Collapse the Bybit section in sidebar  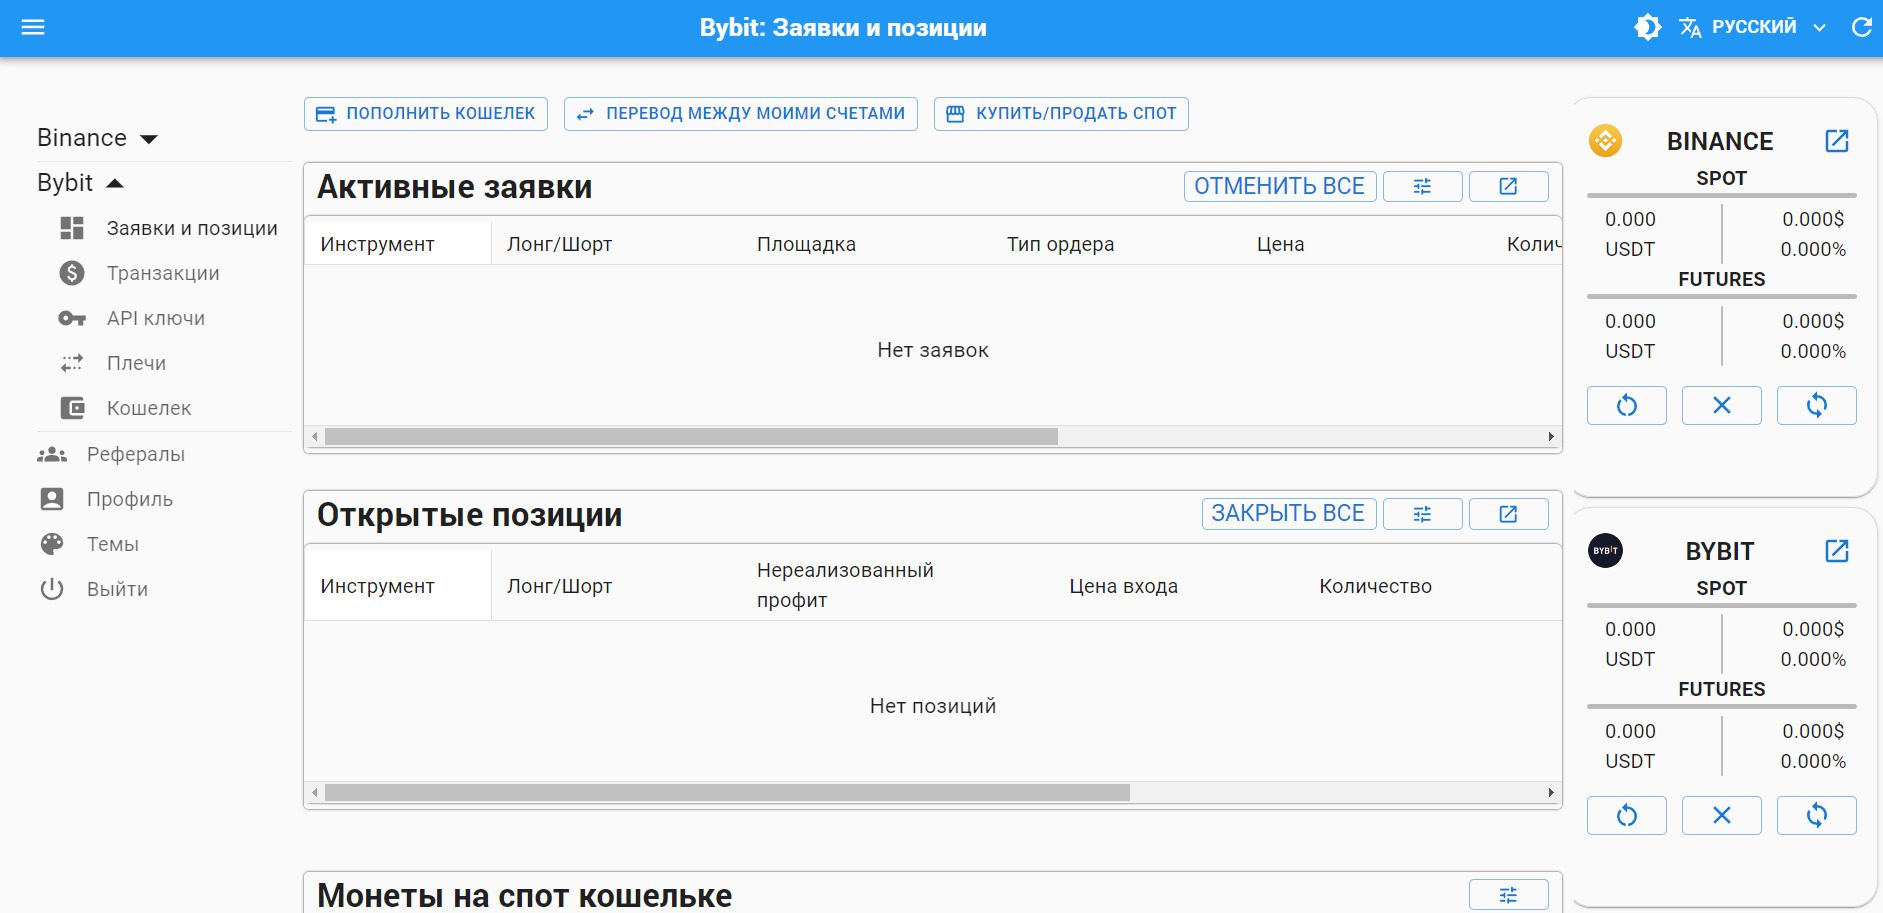pyautogui.click(x=80, y=183)
